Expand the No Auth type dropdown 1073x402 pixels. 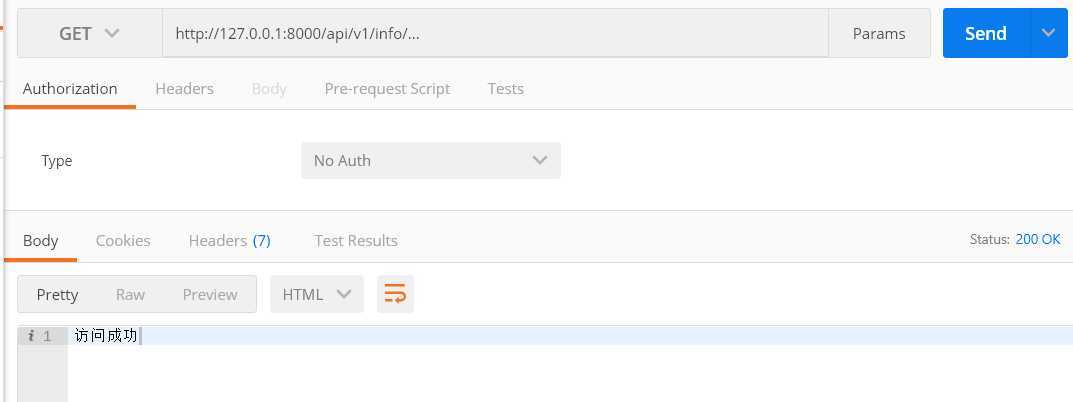(x=431, y=160)
